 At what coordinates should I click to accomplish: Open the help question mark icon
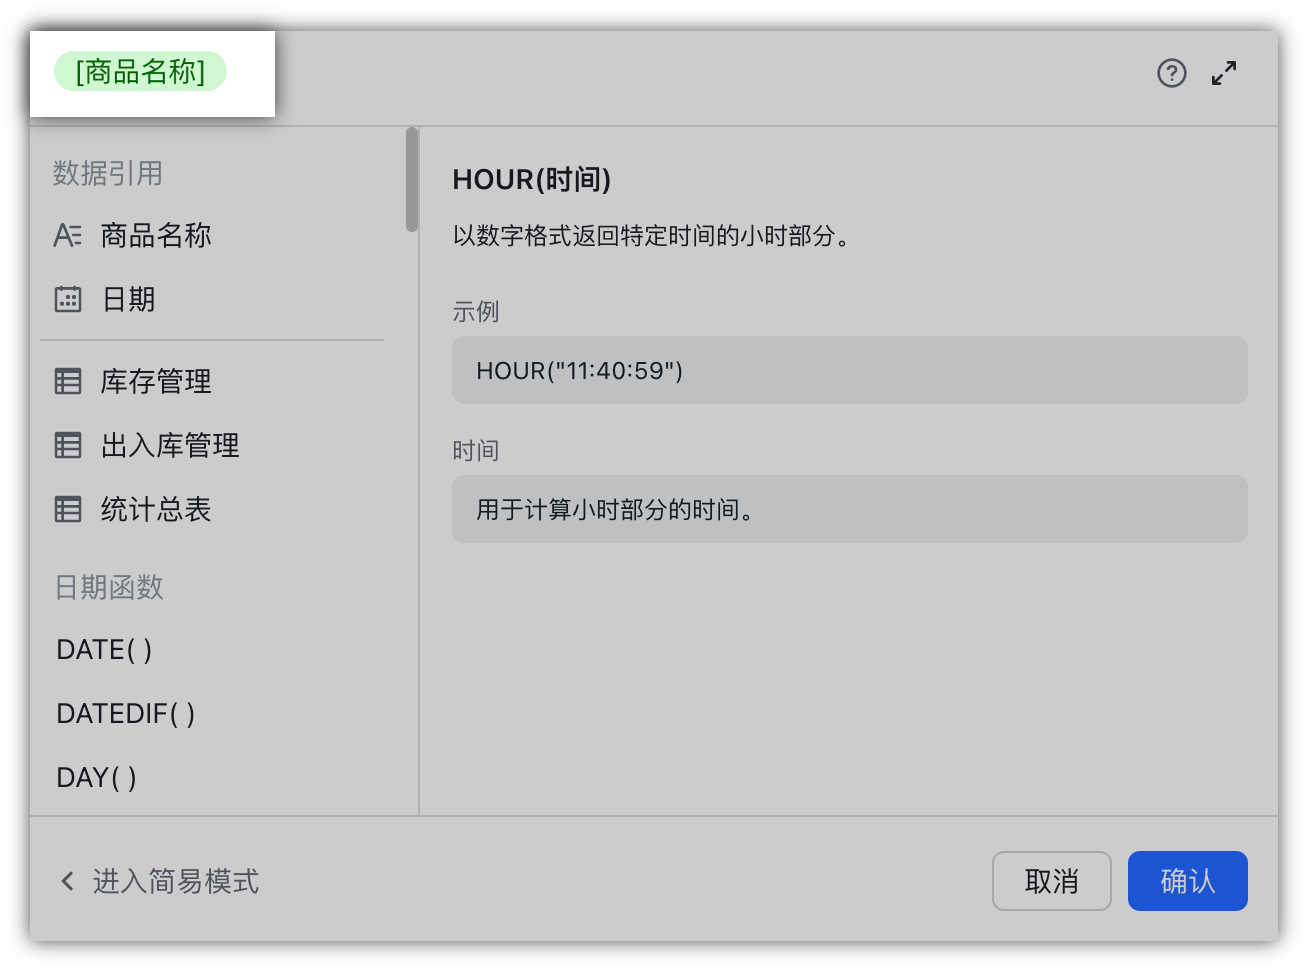pos(1171,73)
